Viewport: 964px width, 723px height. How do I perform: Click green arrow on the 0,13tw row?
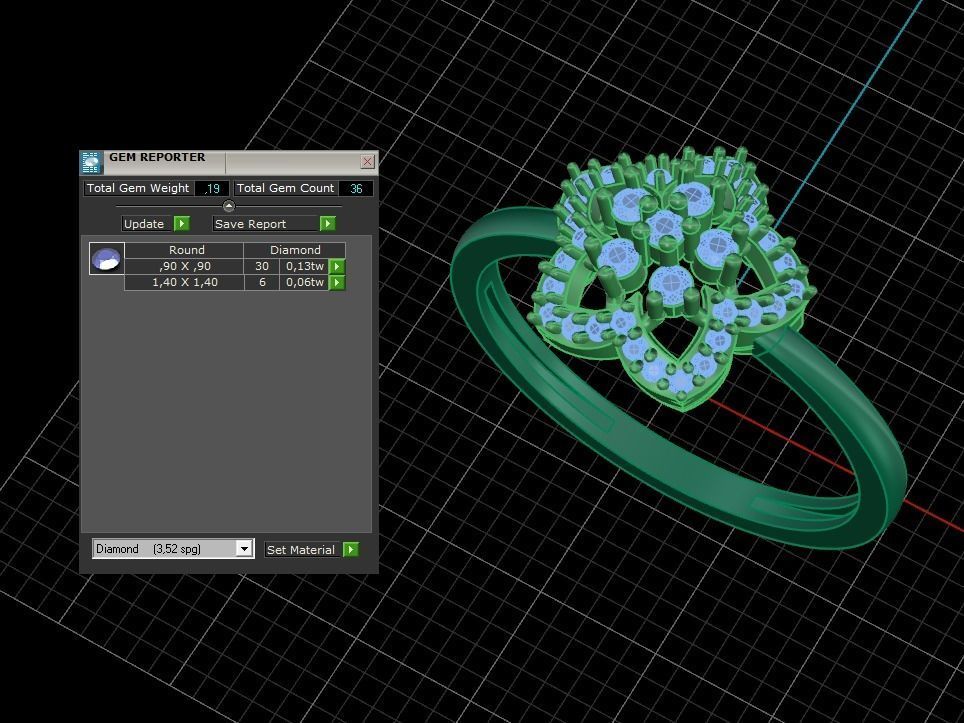click(x=337, y=266)
